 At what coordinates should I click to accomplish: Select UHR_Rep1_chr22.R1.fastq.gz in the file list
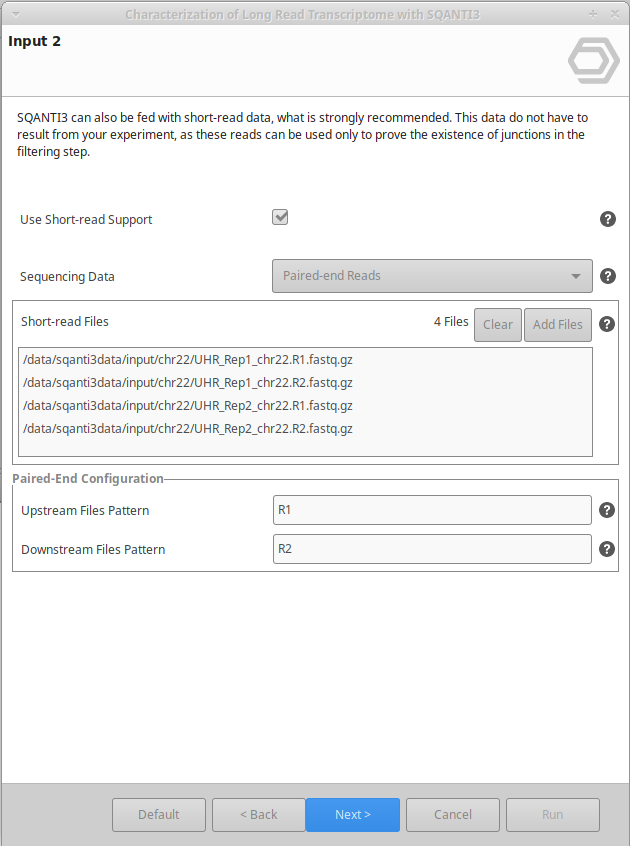pos(187,360)
